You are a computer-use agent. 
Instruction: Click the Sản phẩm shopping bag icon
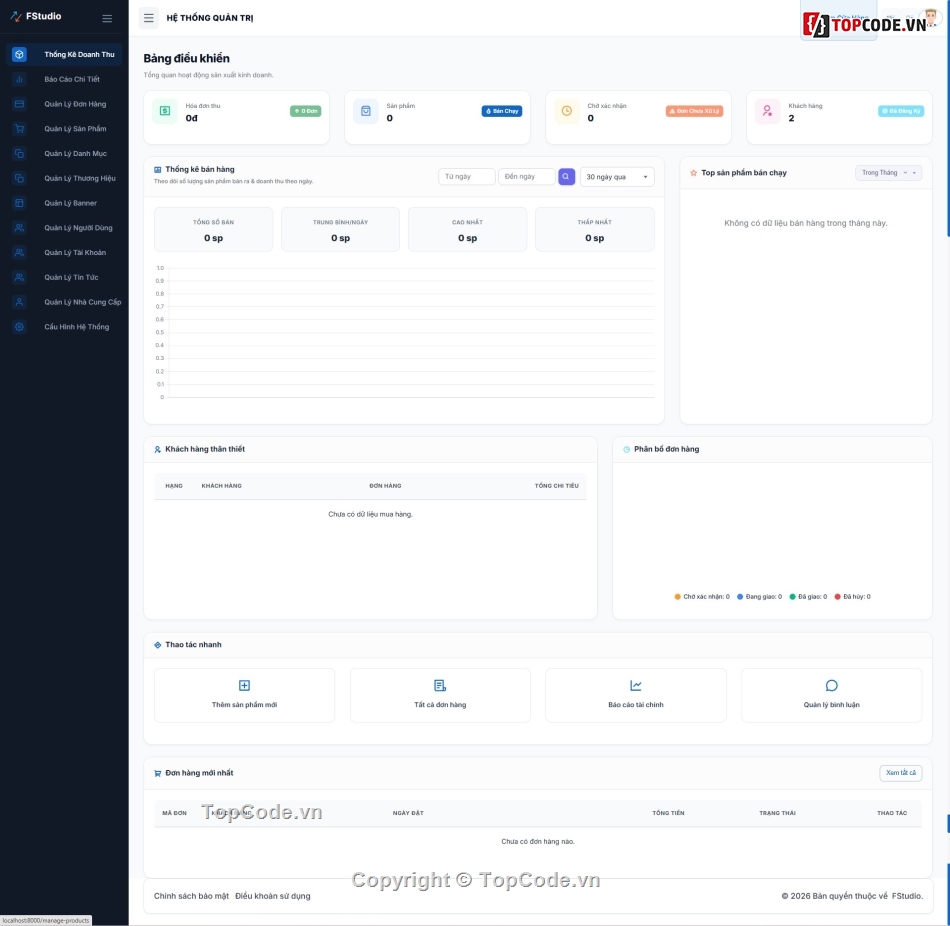click(366, 111)
